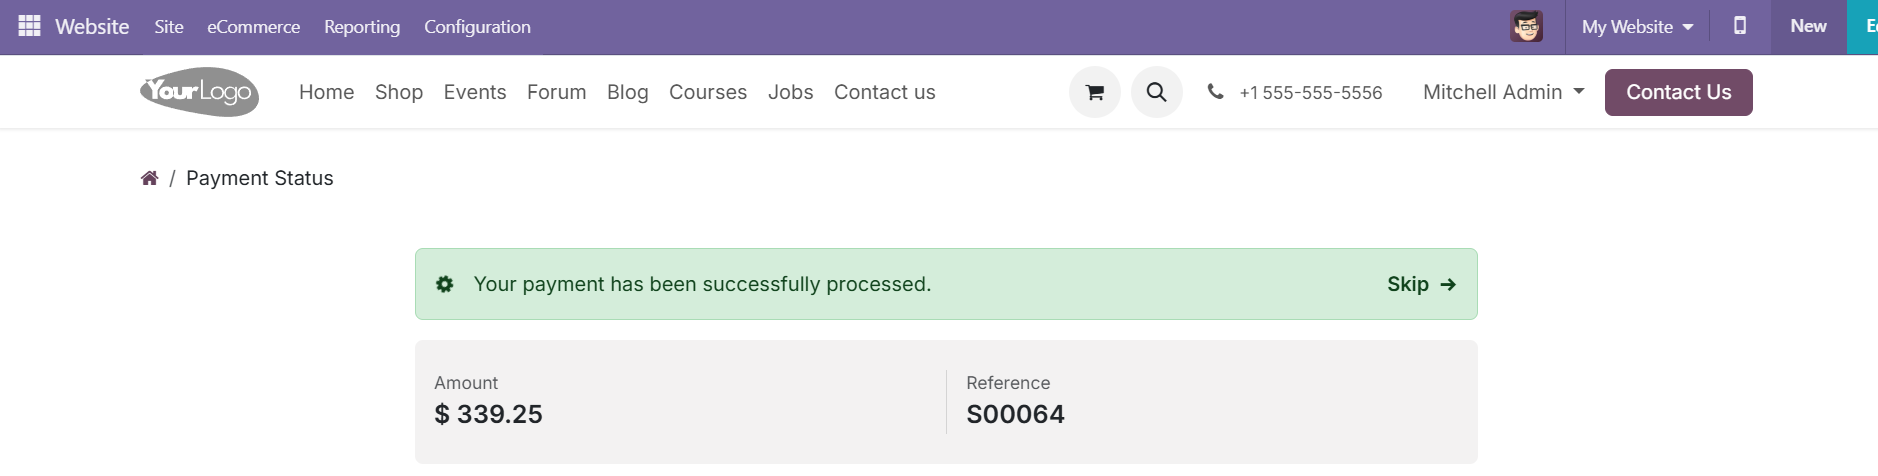Click the Mitchell Admin avatar picture
Screen dimensions: 1878x476
tap(1527, 26)
